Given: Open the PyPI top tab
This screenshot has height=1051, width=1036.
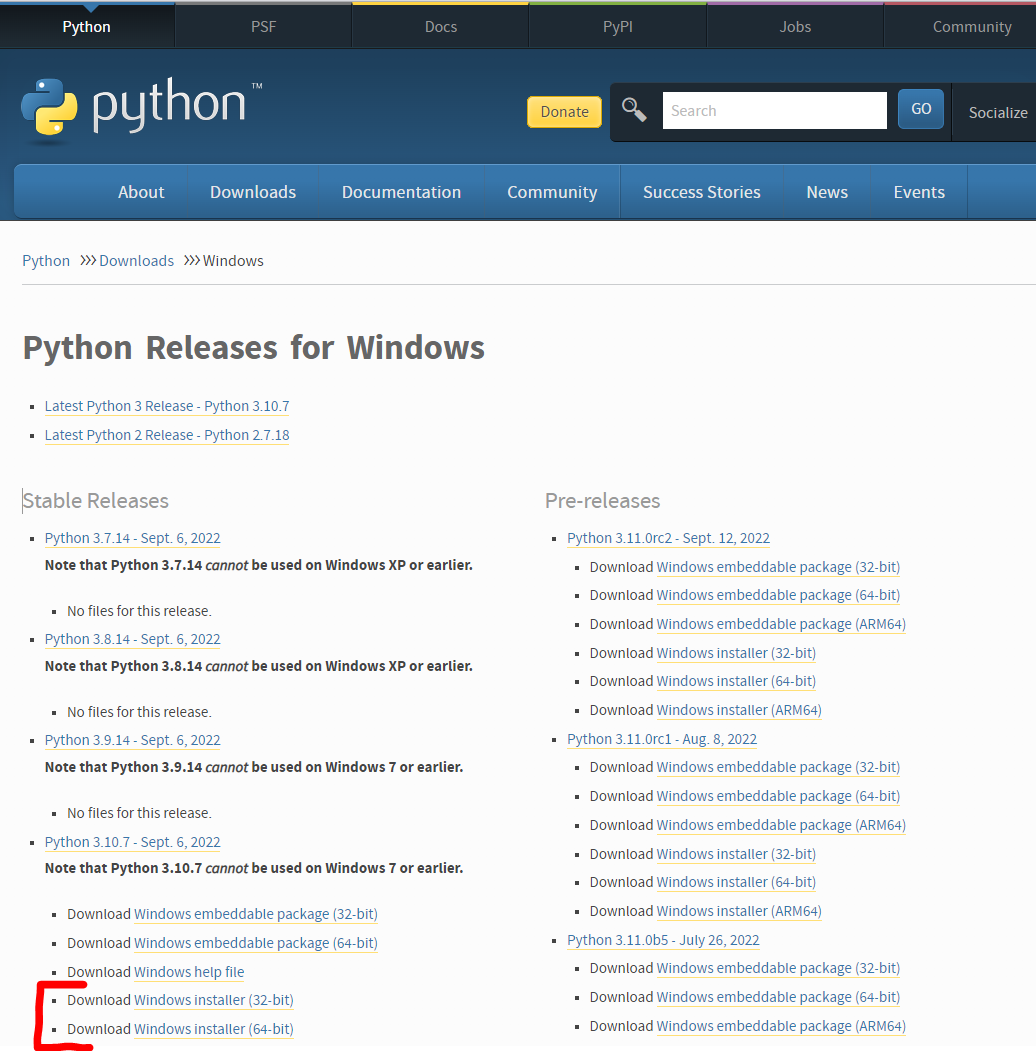Looking at the screenshot, I should 618,27.
